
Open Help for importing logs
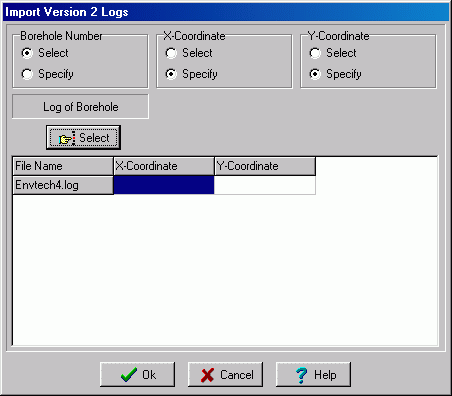[313, 375]
